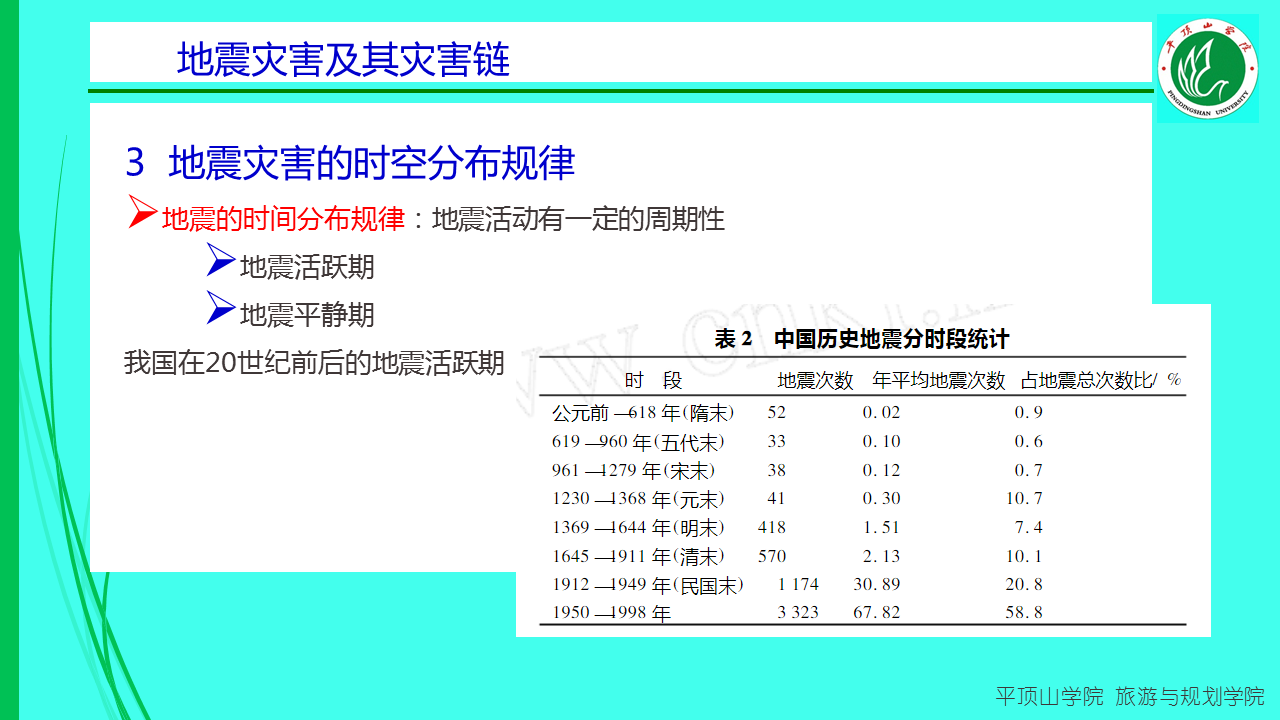Click the period cell 1950—1998年
This screenshot has width=1280, height=720.
point(612,613)
